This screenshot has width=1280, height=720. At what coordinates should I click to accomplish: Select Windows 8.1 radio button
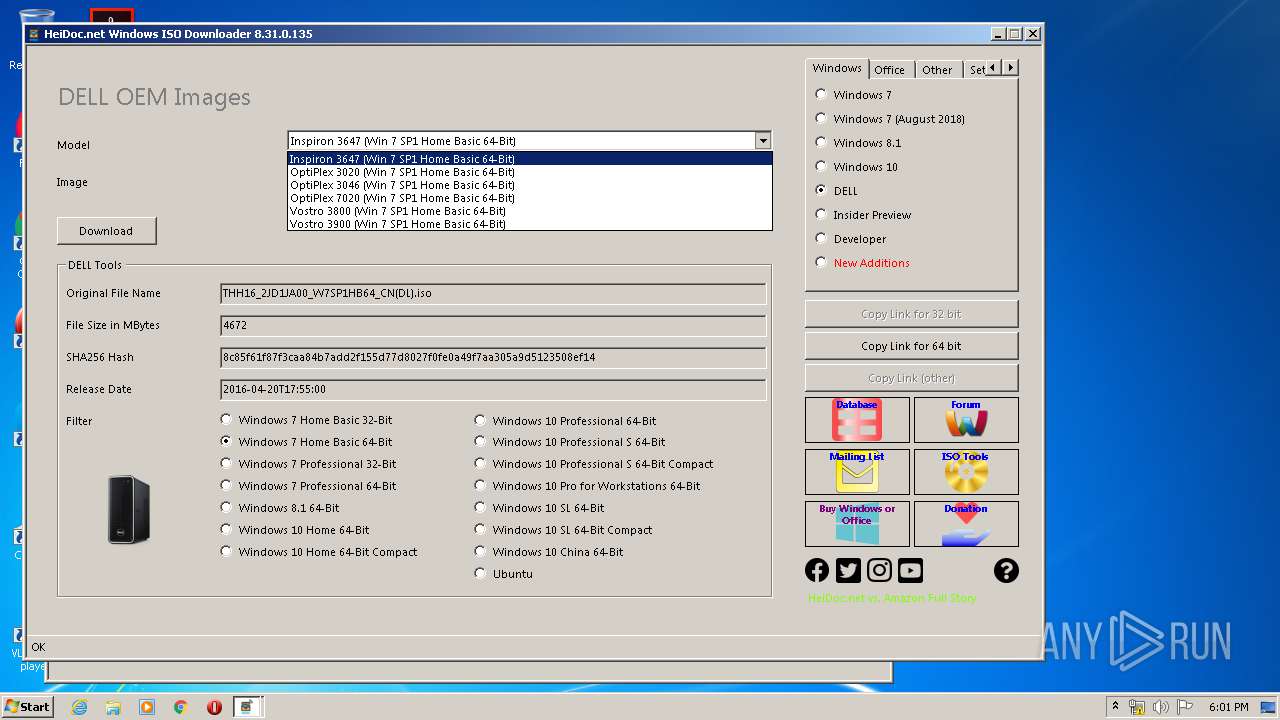tap(821, 143)
